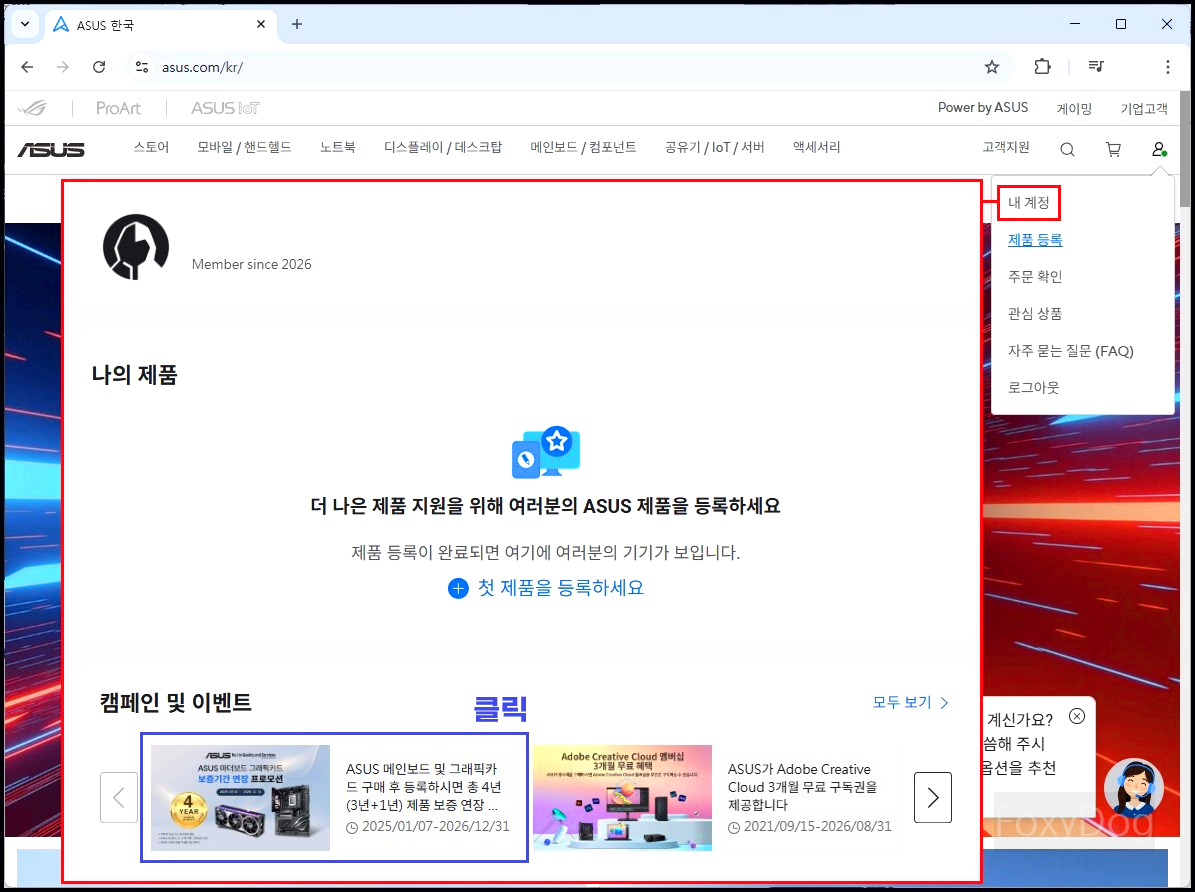Screen dimensions: 1195x892
Task: Reload the page
Action: [x=99, y=67]
